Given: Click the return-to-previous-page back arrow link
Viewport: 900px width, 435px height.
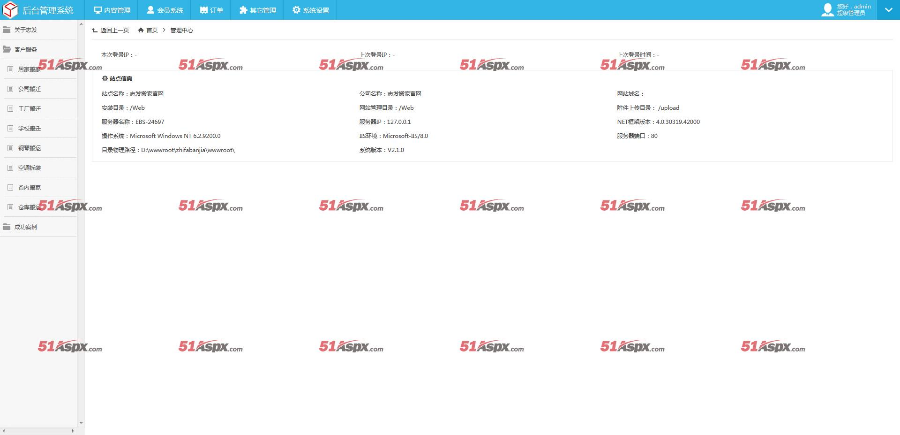Looking at the screenshot, I should coord(110,30).
